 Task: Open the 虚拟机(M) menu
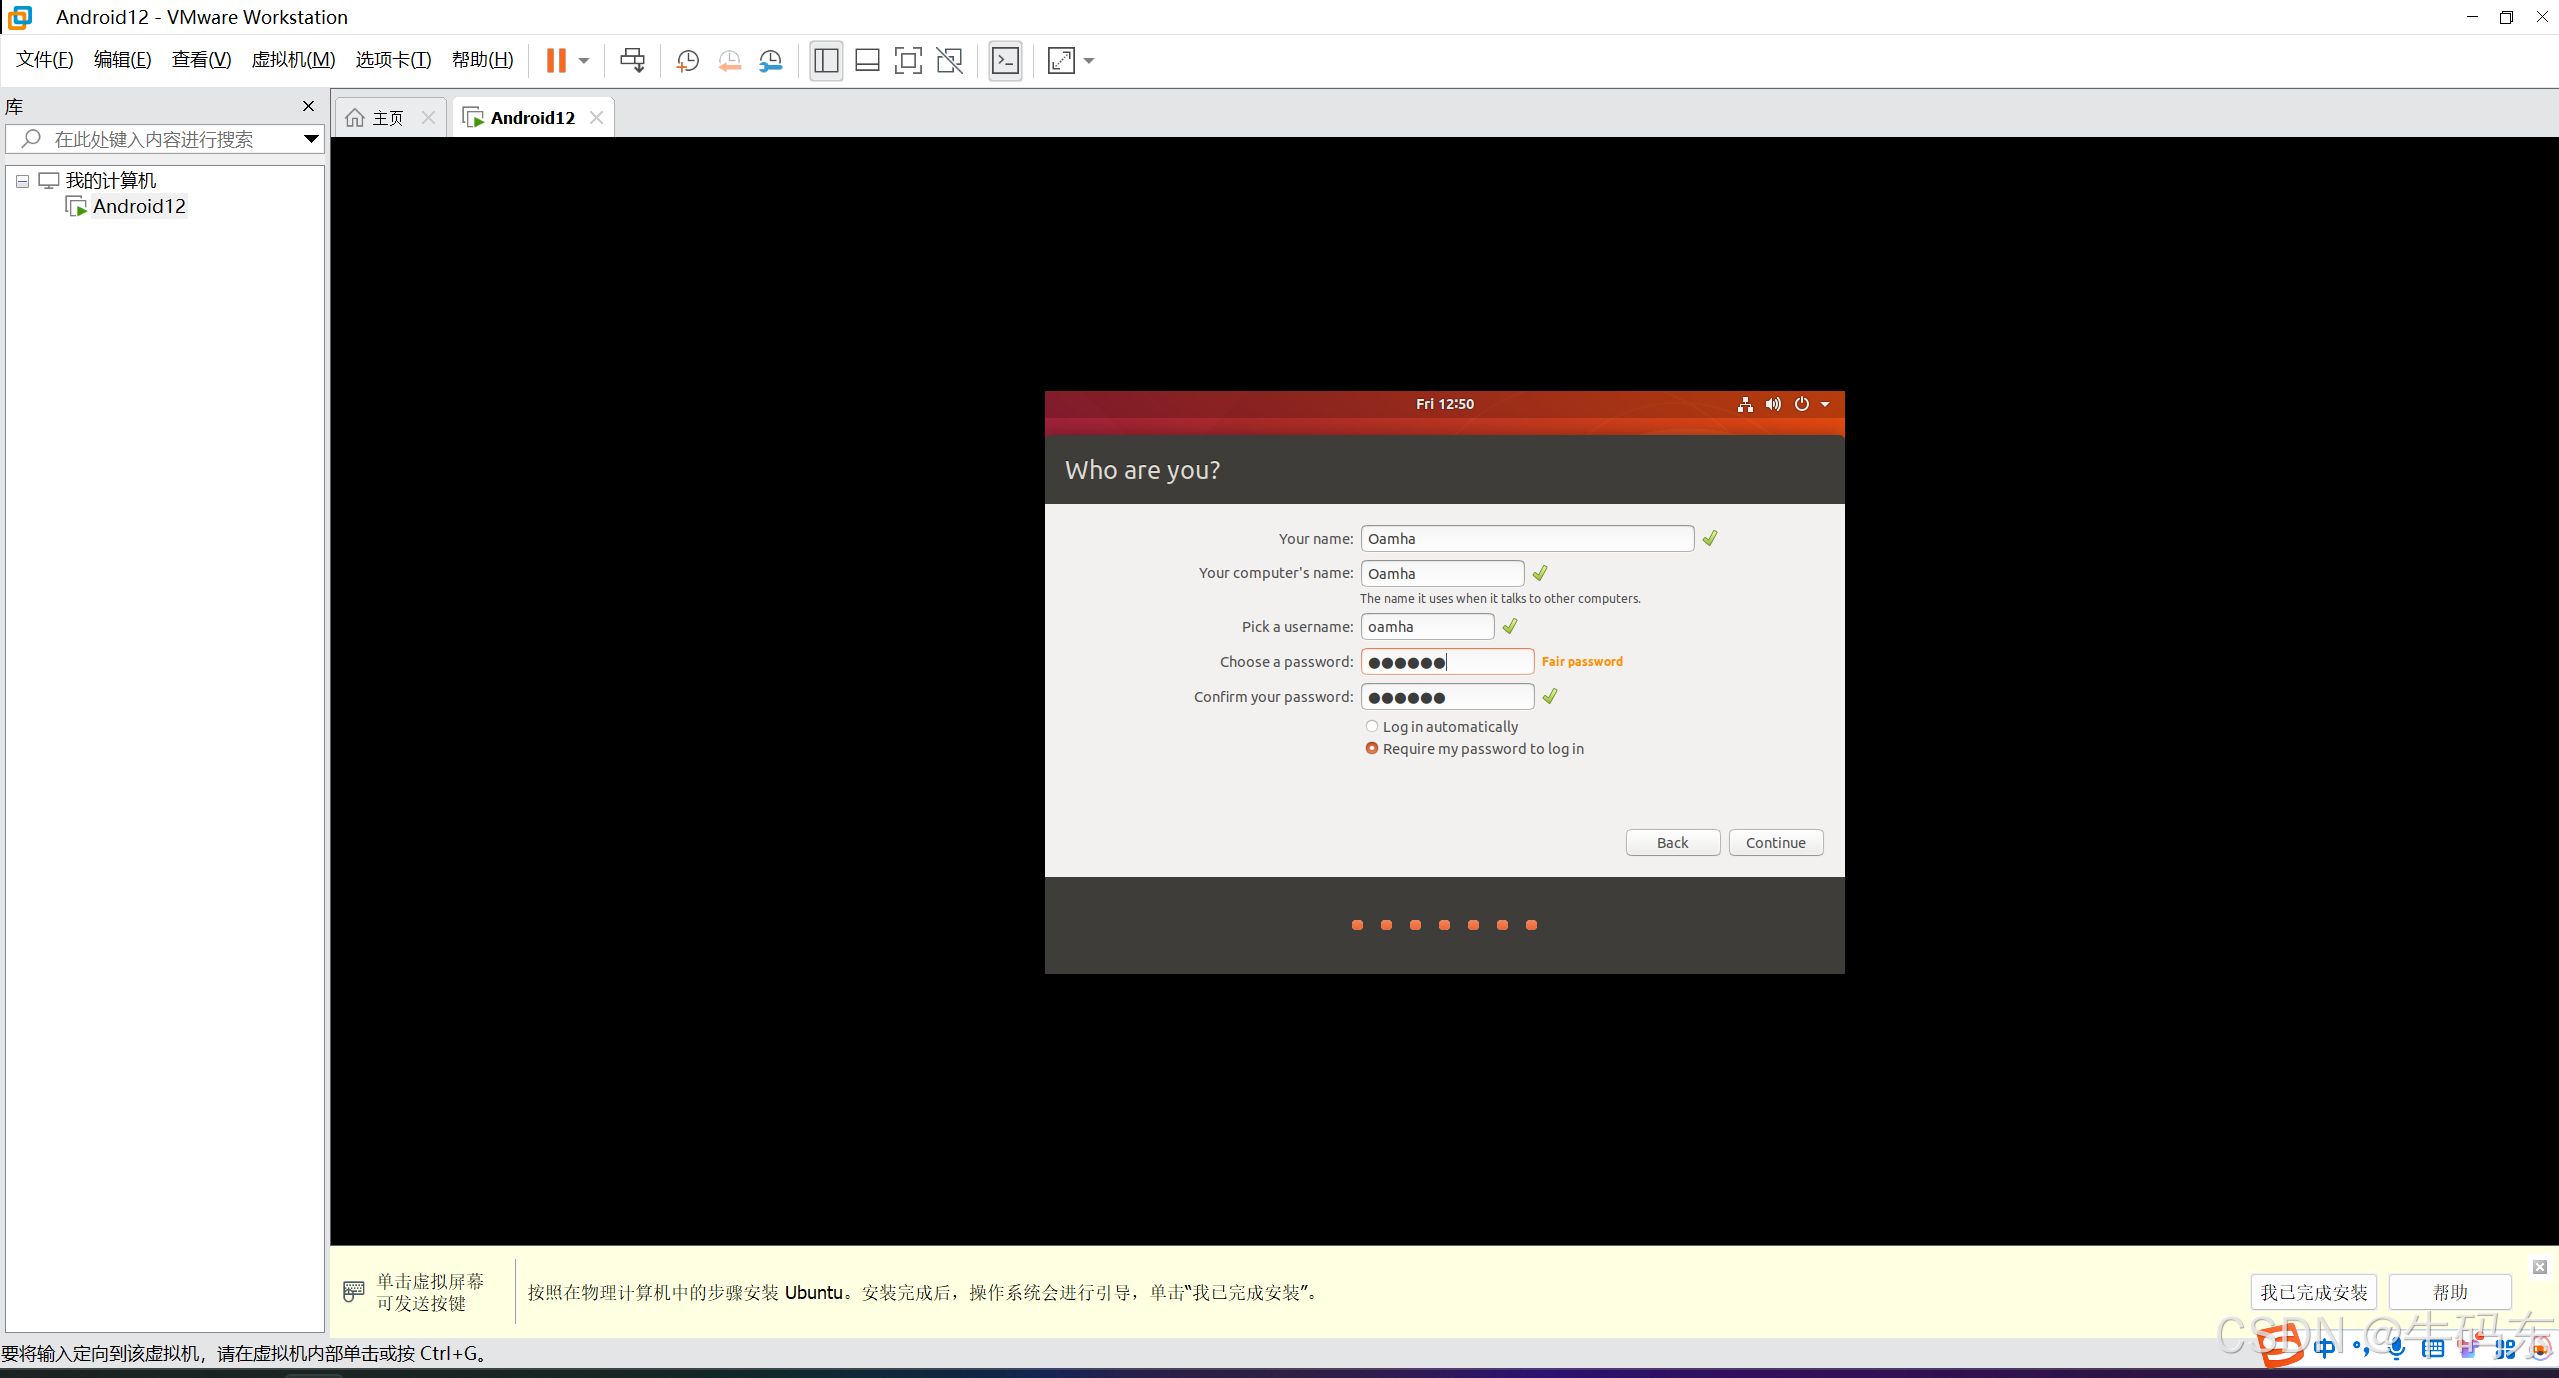click(x=293, y=60)
